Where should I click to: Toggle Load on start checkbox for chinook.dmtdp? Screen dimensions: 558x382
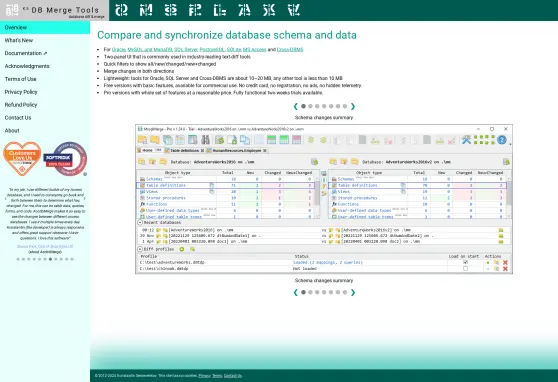[465, 269]
